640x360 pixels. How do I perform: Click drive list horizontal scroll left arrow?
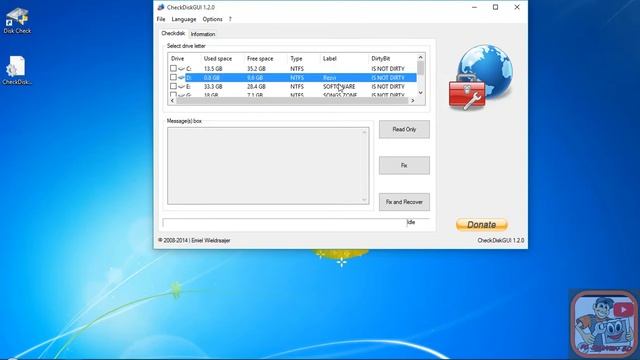tap(172, 100)
